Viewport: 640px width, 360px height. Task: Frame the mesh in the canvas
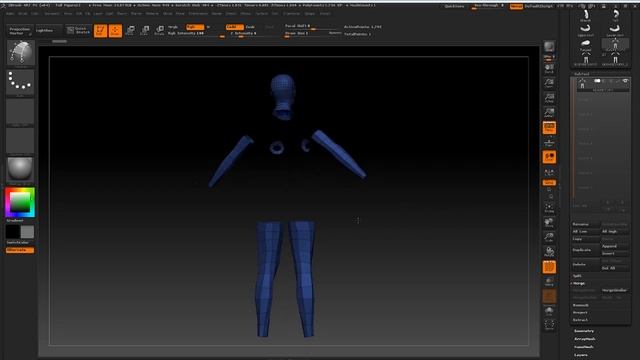tap(549, 209)
